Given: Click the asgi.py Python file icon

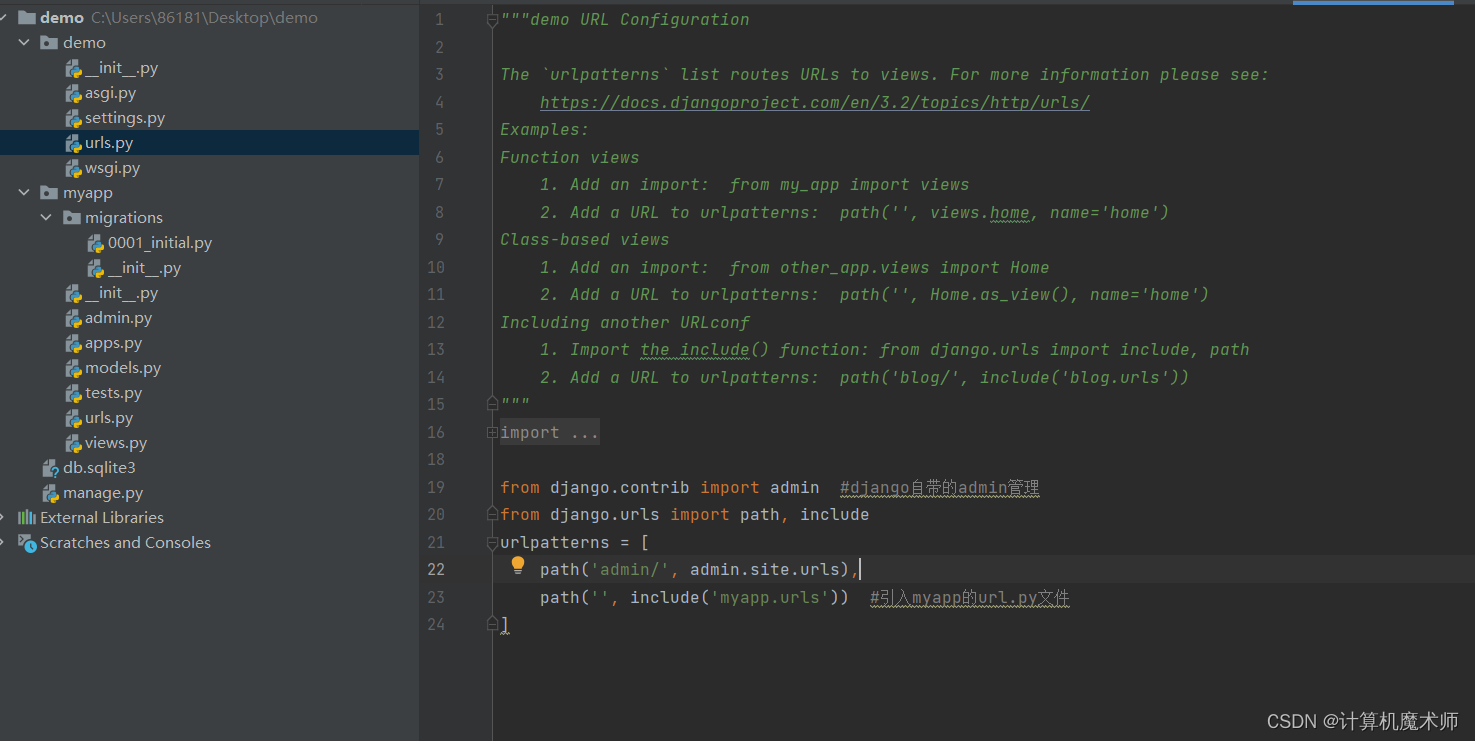Looking at the screenshot, I should click(x=73, y=93).
